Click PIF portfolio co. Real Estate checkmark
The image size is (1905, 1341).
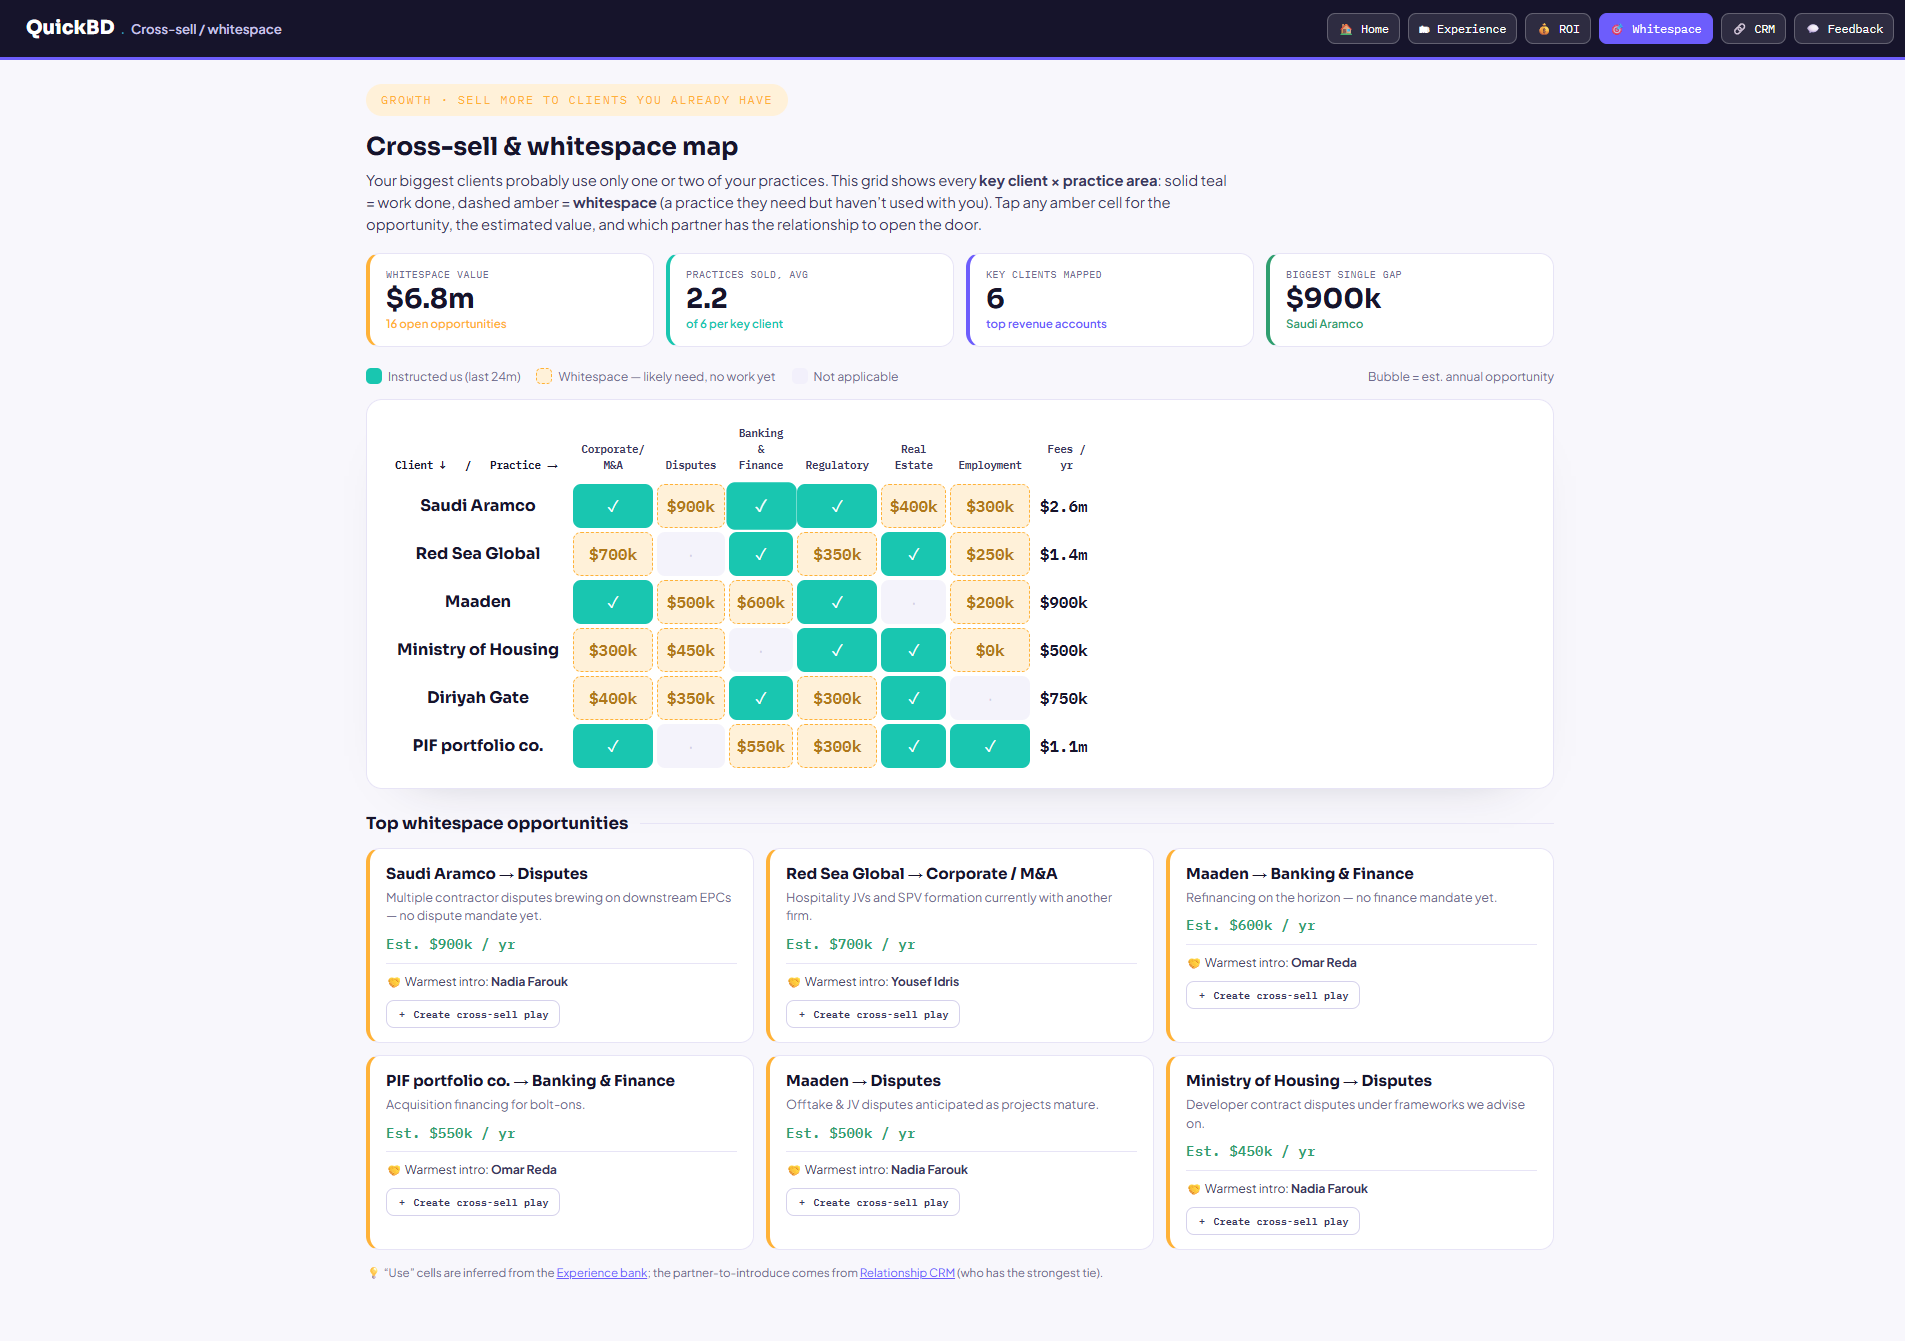[x=914, y=746]
